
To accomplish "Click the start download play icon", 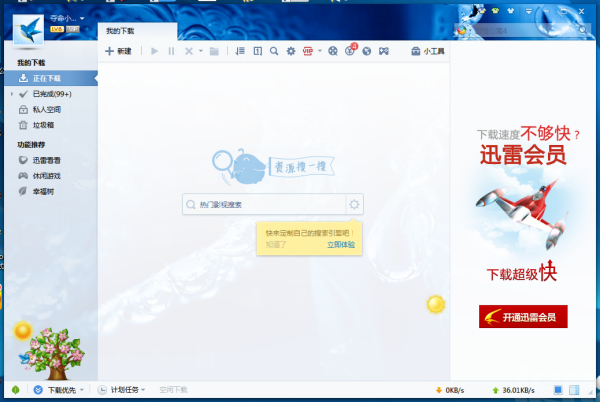I will coord(154,51).
